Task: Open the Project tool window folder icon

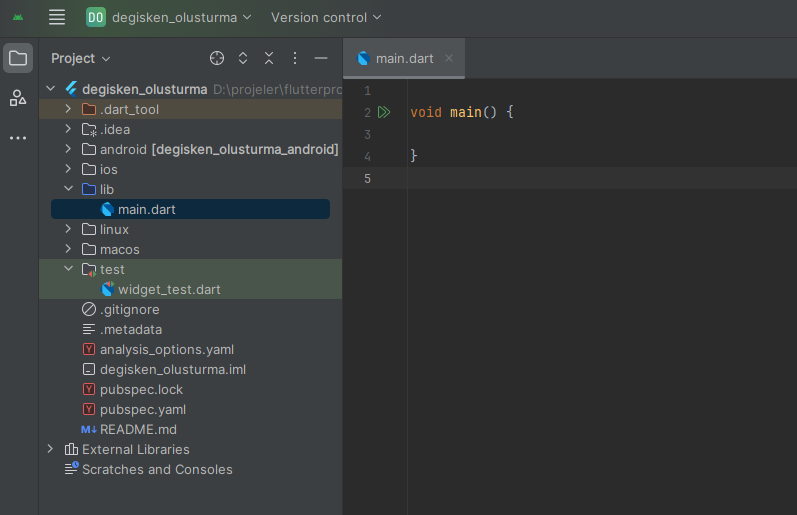Action: click(18, 58)
